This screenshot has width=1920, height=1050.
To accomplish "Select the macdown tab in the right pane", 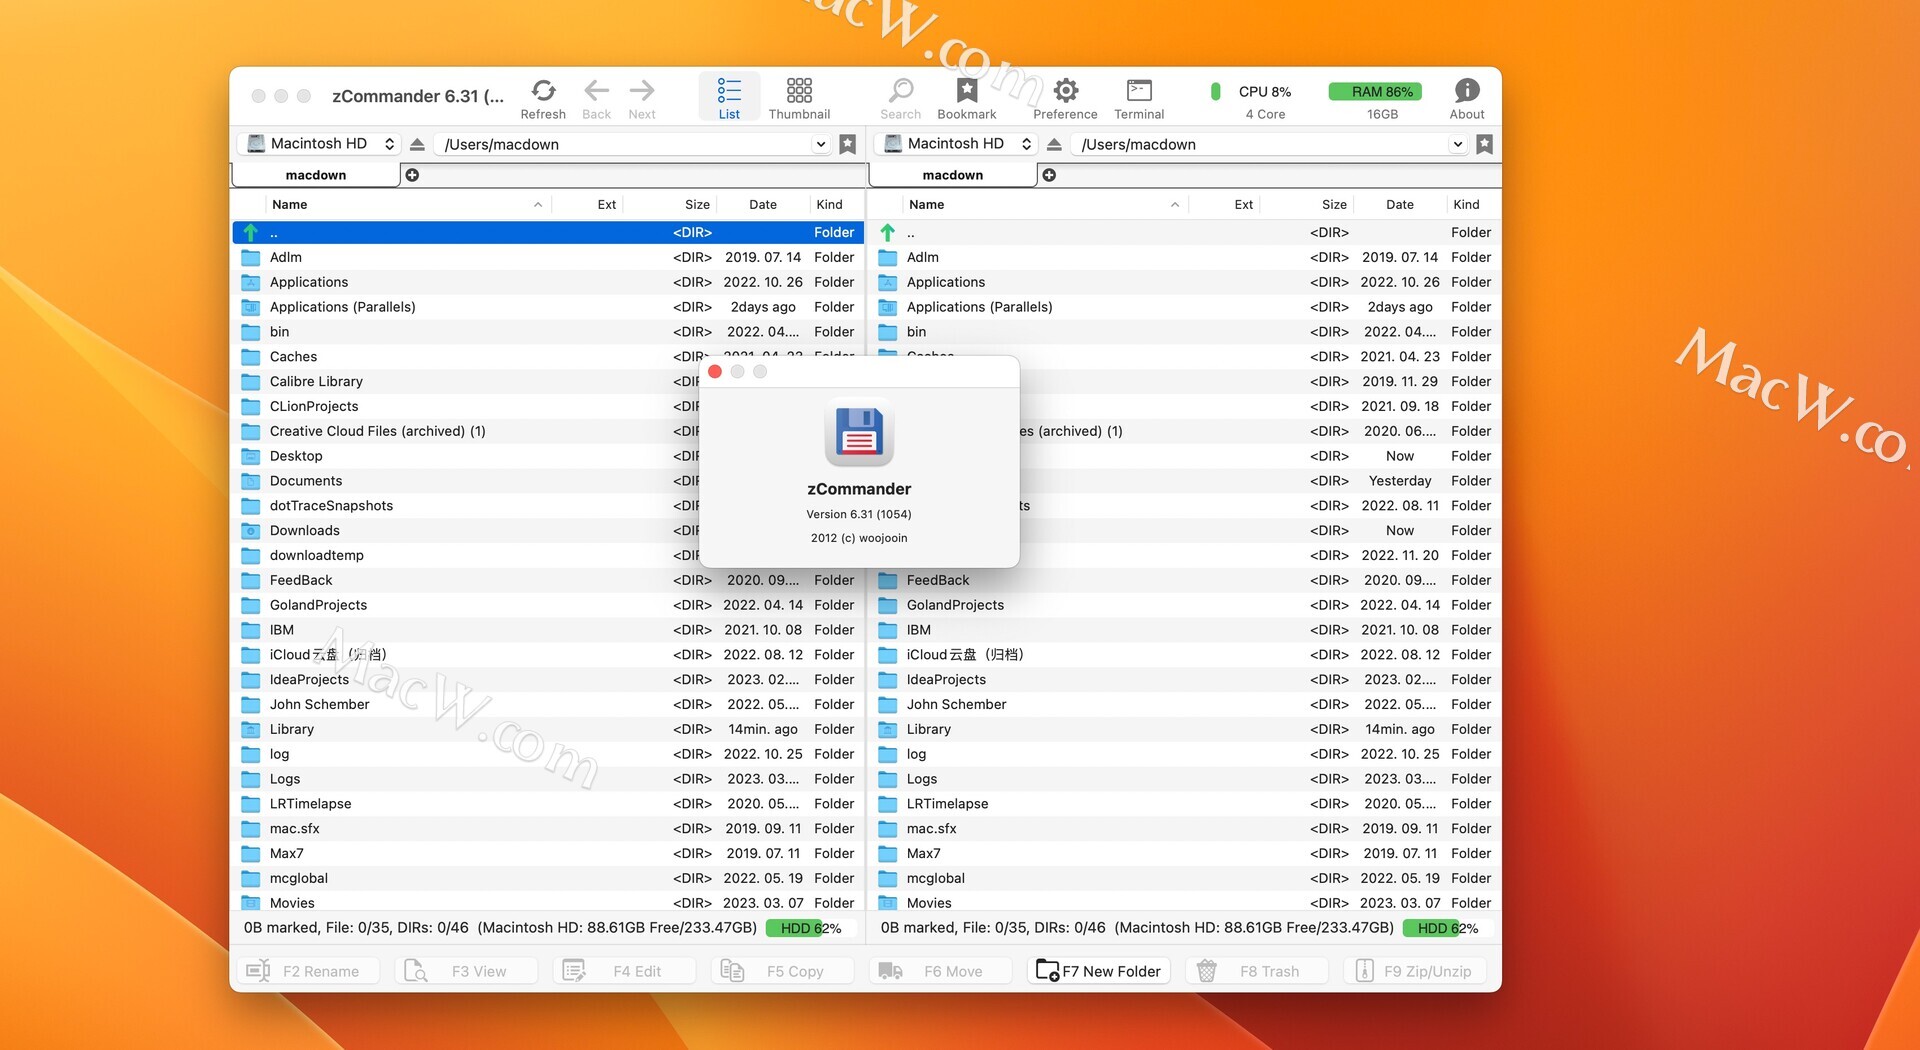I will [952, 174].
